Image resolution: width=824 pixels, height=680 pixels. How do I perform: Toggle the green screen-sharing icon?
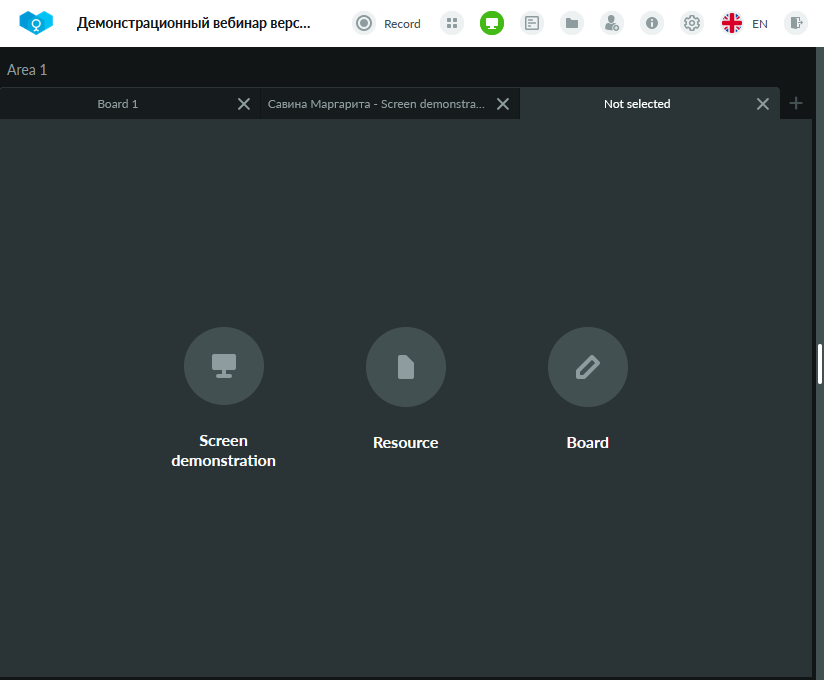click(492, 23)
